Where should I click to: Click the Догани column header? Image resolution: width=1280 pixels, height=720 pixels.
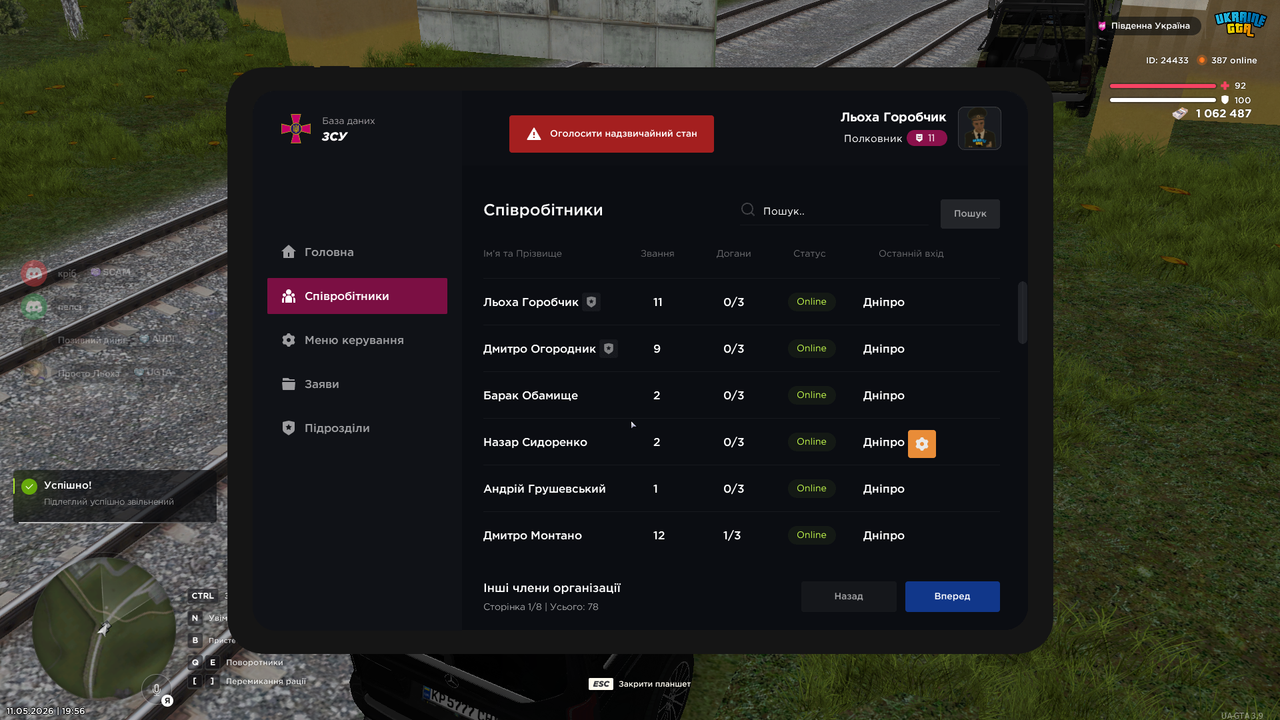[733, 254]
